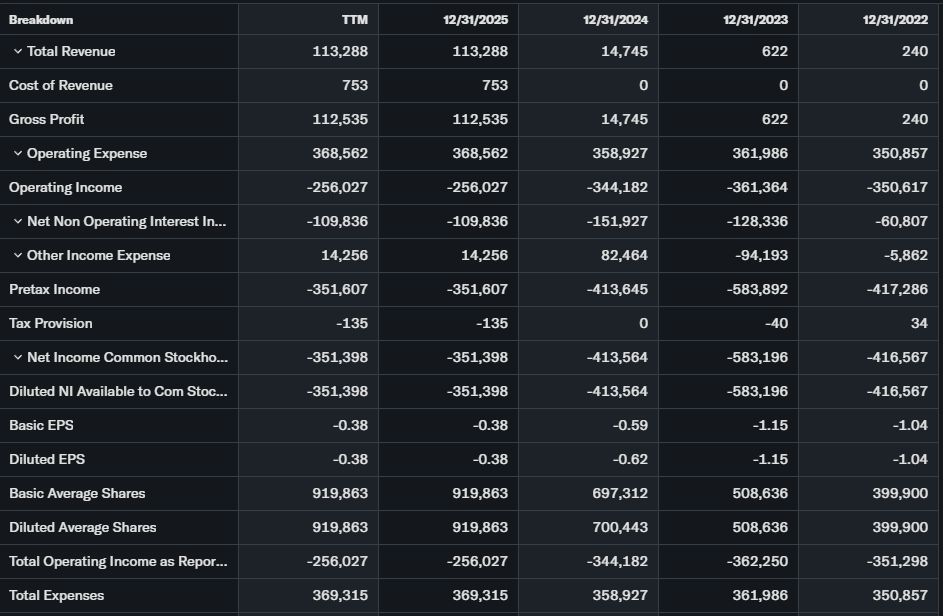Screen dimensions: 943x616
Task: Expand the Other Income Expense chevron
Action: point(18,255)
